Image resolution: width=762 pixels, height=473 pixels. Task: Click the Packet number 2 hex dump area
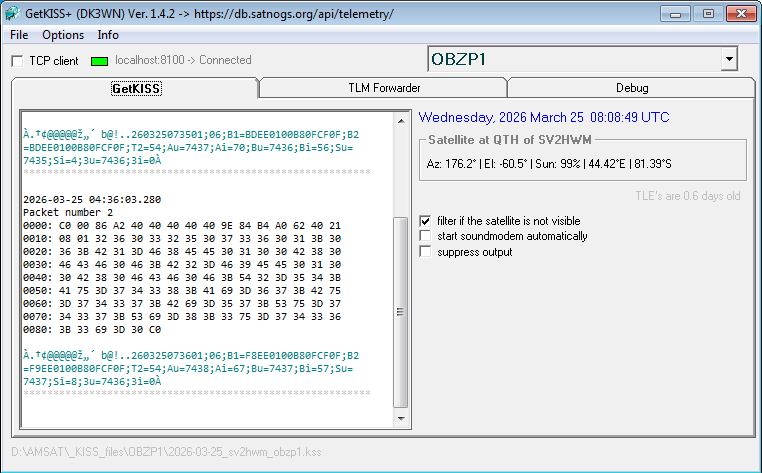click(182, 282)
